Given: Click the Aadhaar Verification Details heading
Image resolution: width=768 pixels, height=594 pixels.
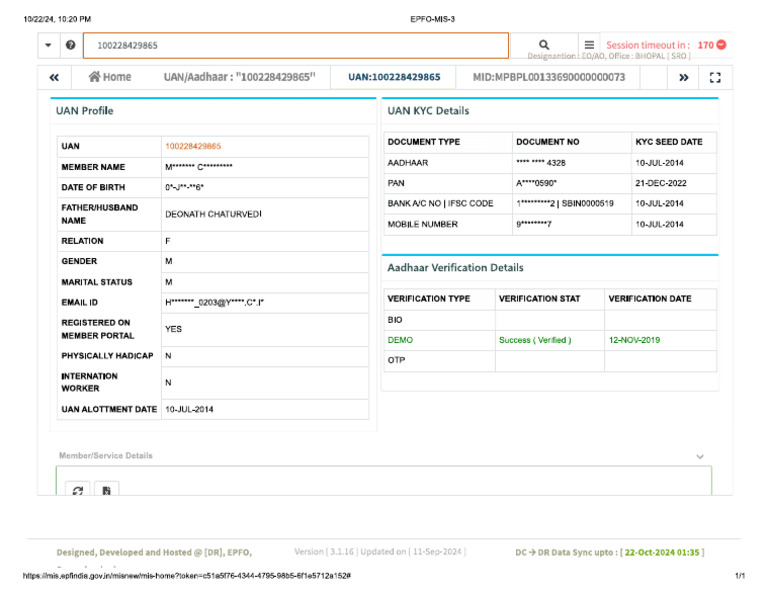Looking at the screenshot, I should tap(455, 267).
